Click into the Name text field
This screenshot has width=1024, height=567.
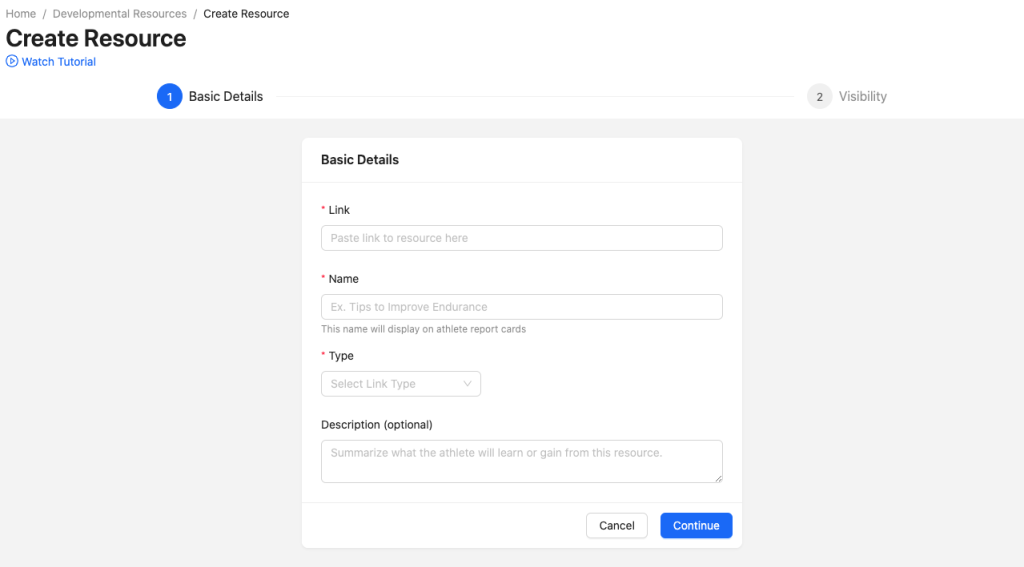click(521, 307)
